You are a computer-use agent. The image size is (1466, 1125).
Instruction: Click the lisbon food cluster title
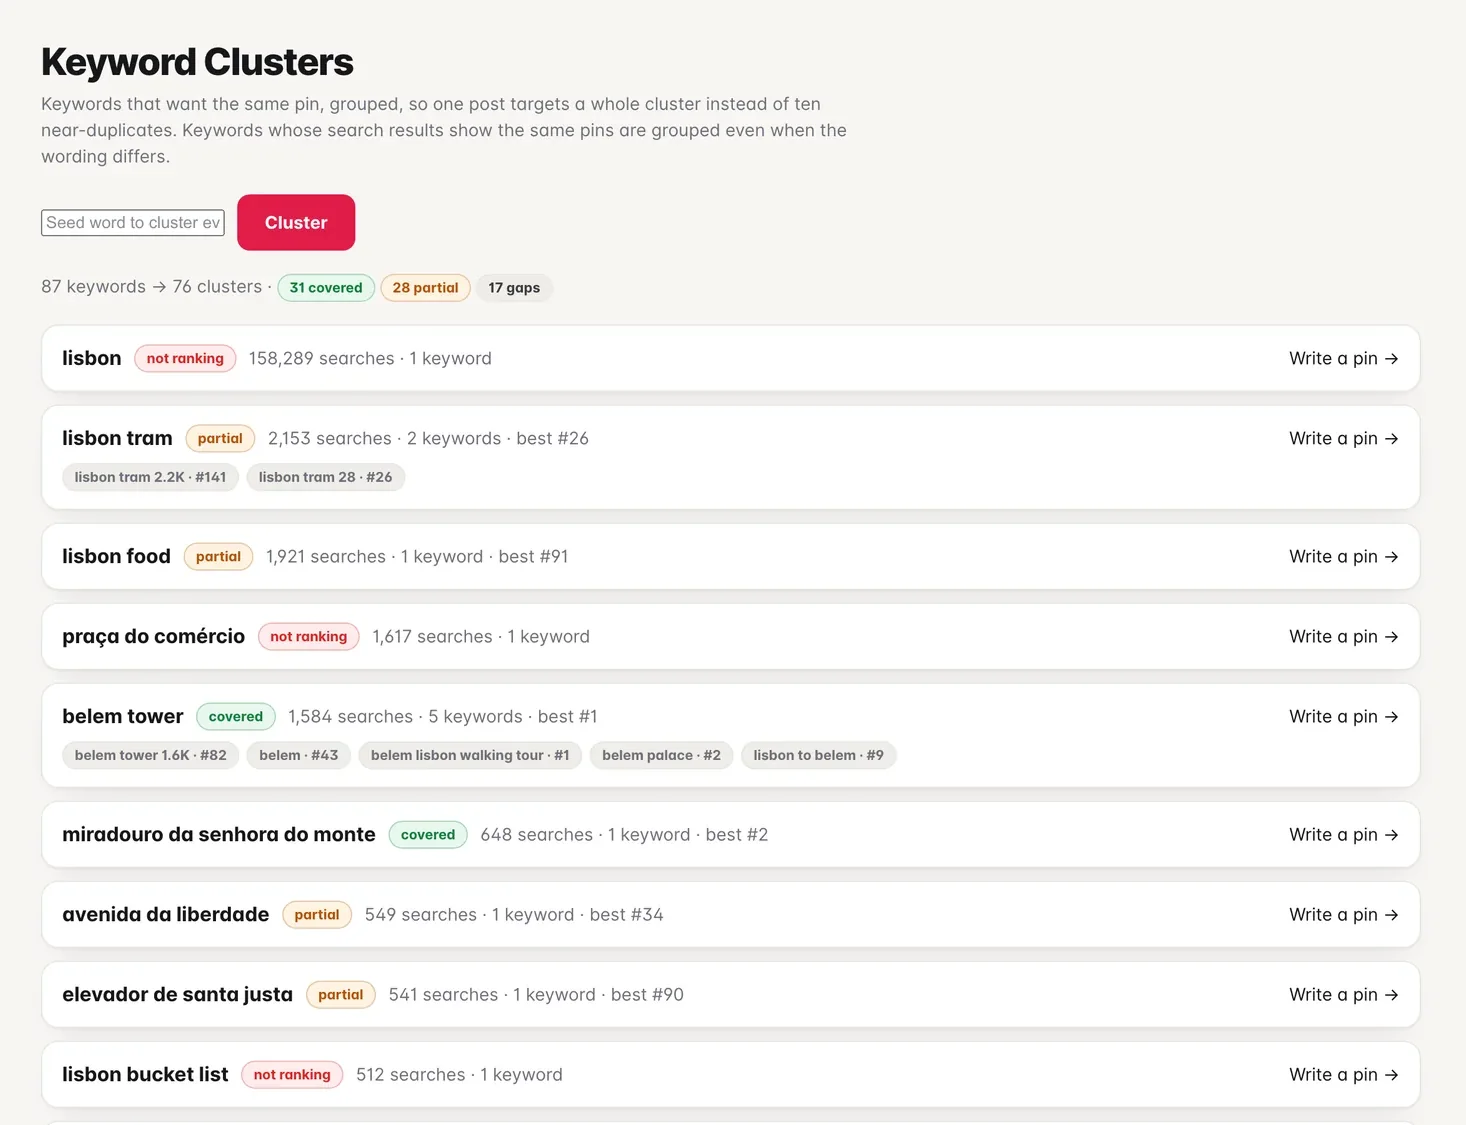(116, 556)
